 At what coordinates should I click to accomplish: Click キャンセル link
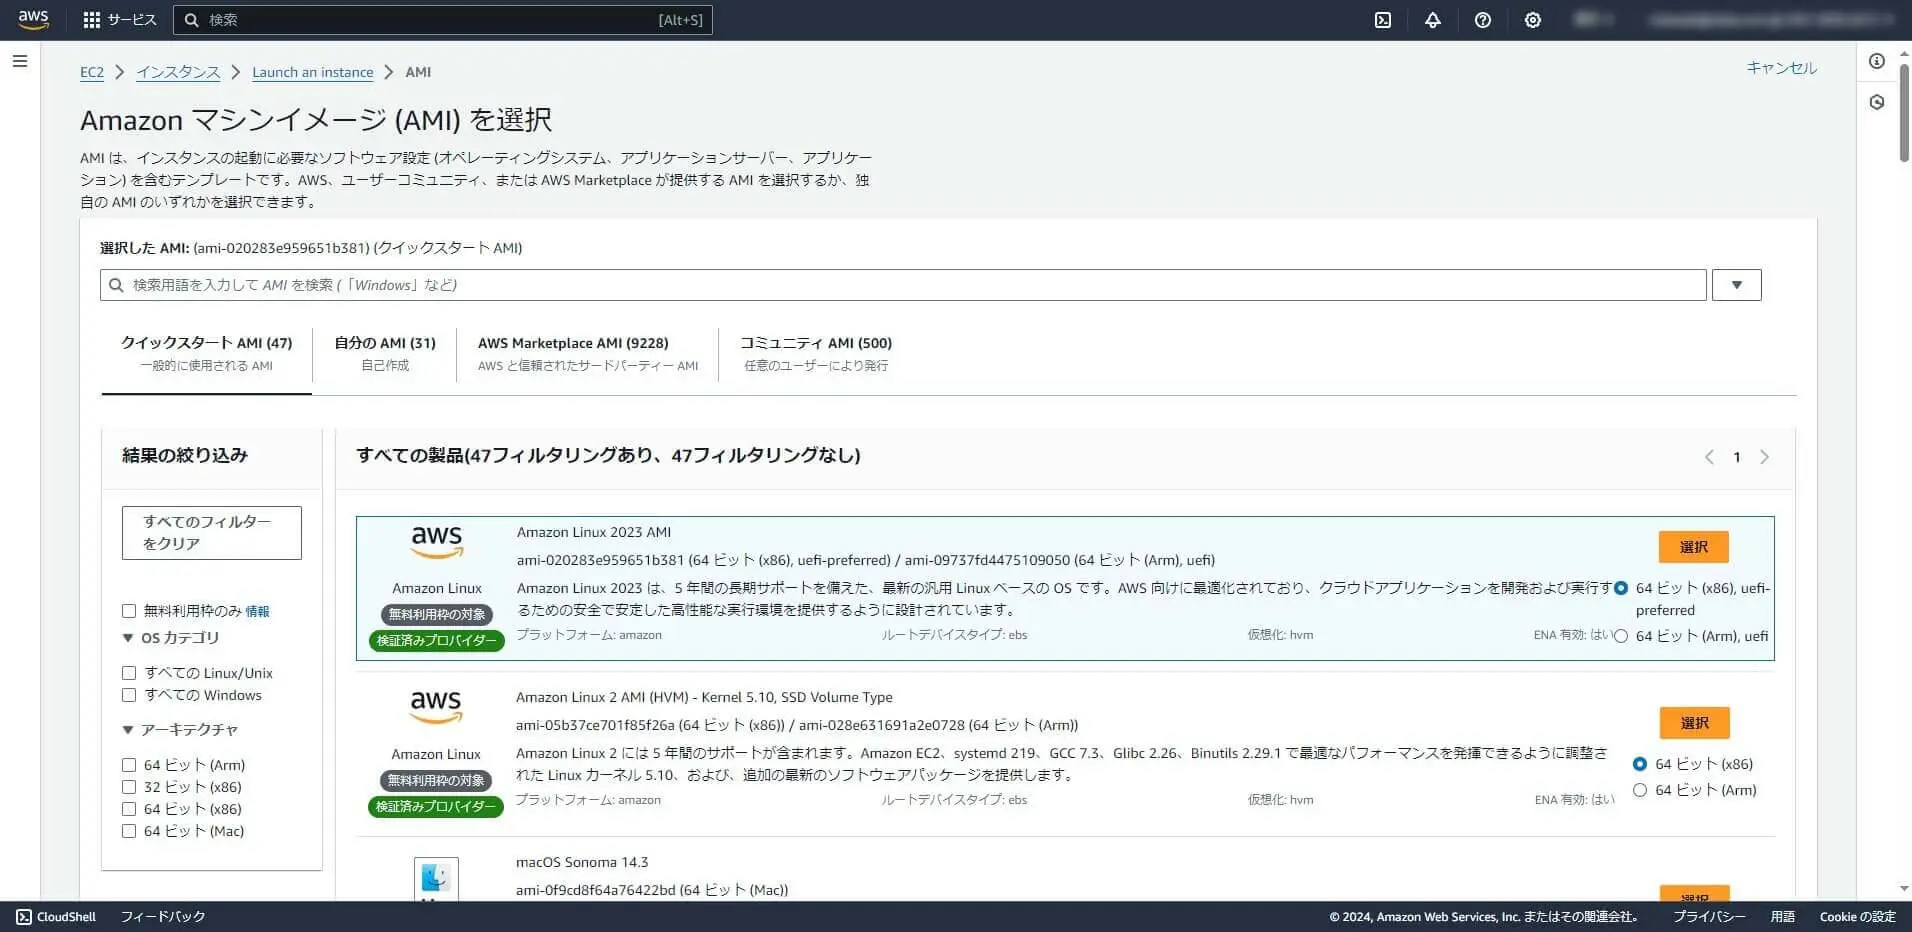pyautogui.click(x=1781, y=68)
